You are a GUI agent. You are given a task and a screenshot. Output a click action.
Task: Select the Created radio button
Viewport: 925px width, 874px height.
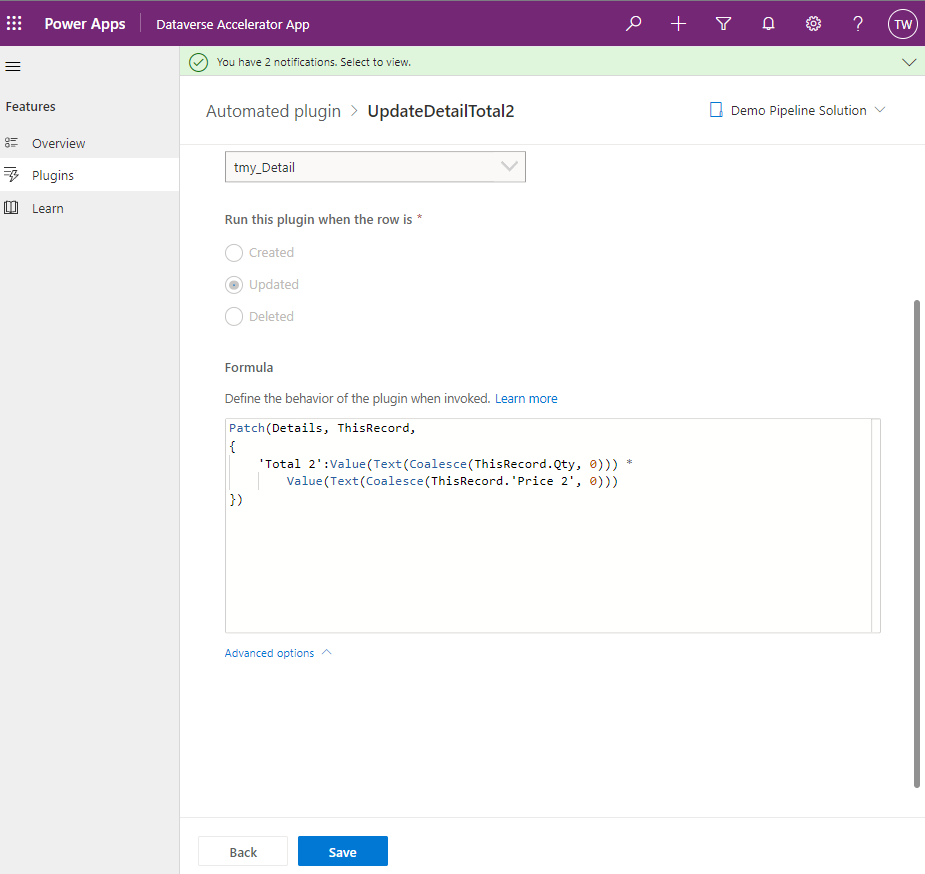234,252
